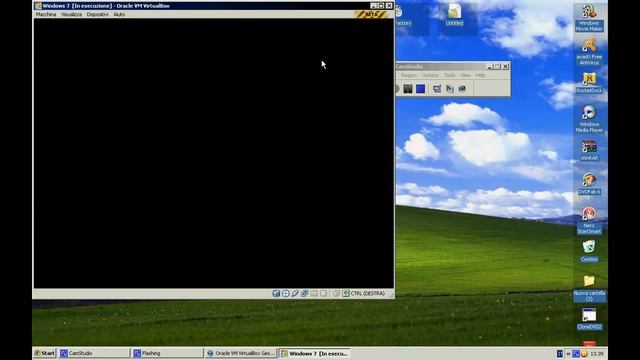Click the Screen Annotations icon in CamStudio toolbar

pyautogui.click(x=462, y=89)
